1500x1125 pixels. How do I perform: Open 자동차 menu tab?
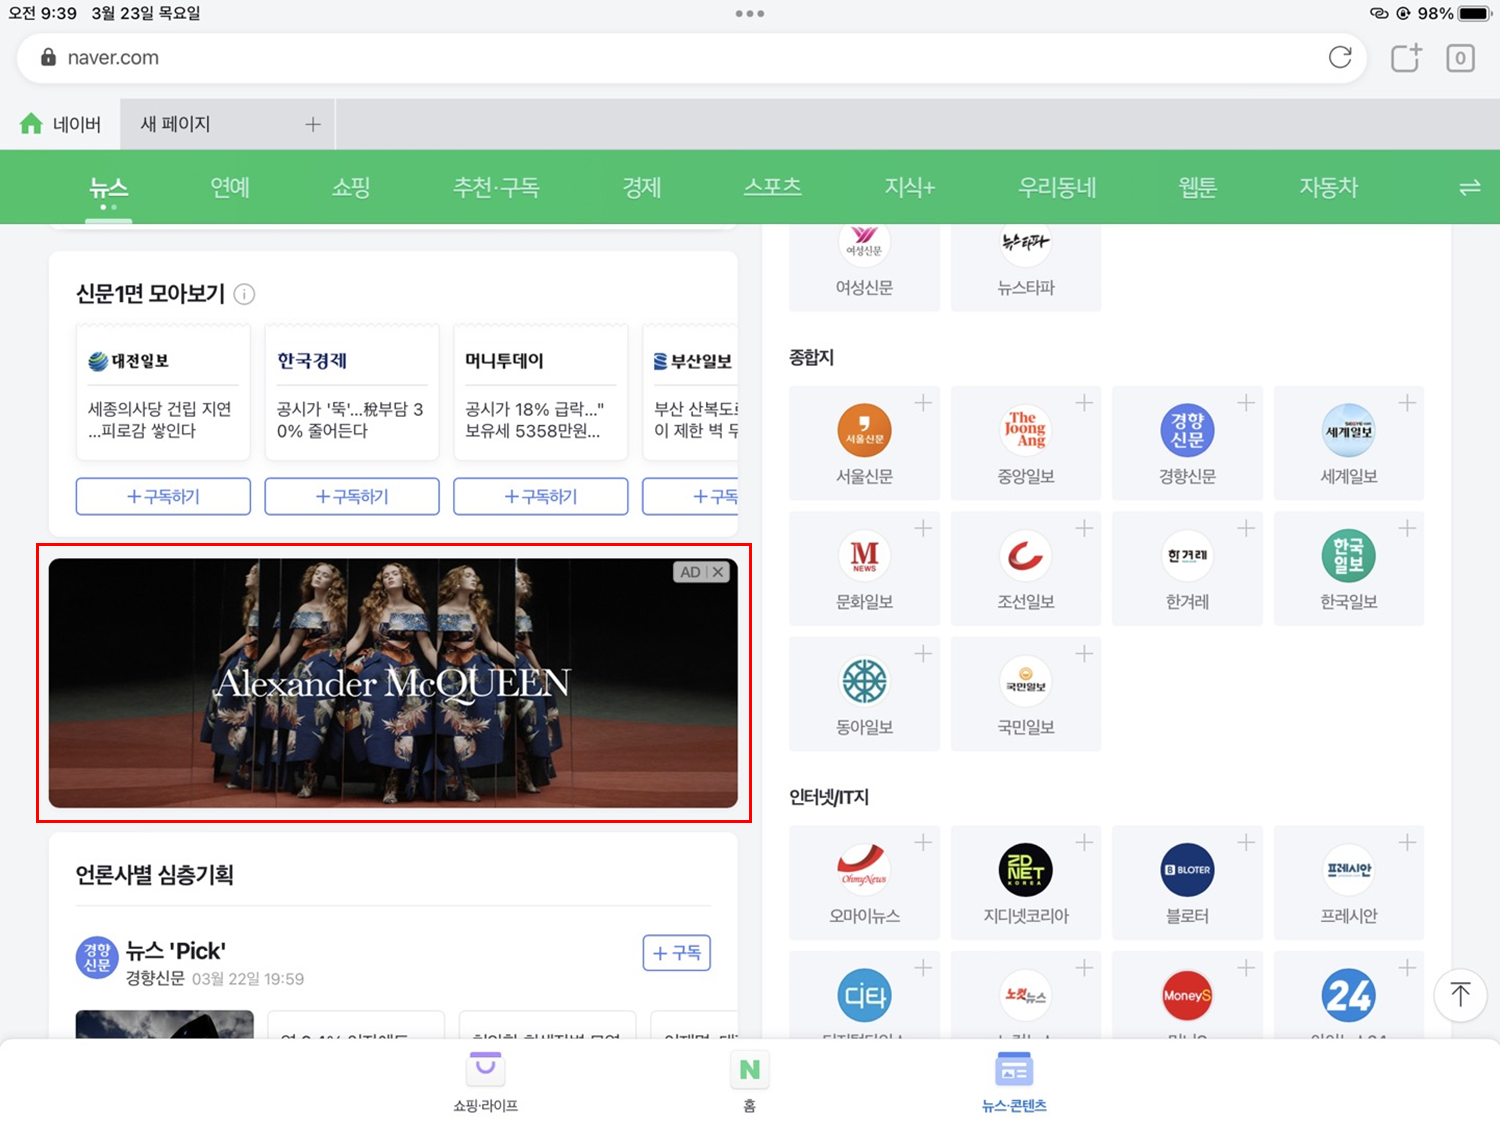point(1328,187)
